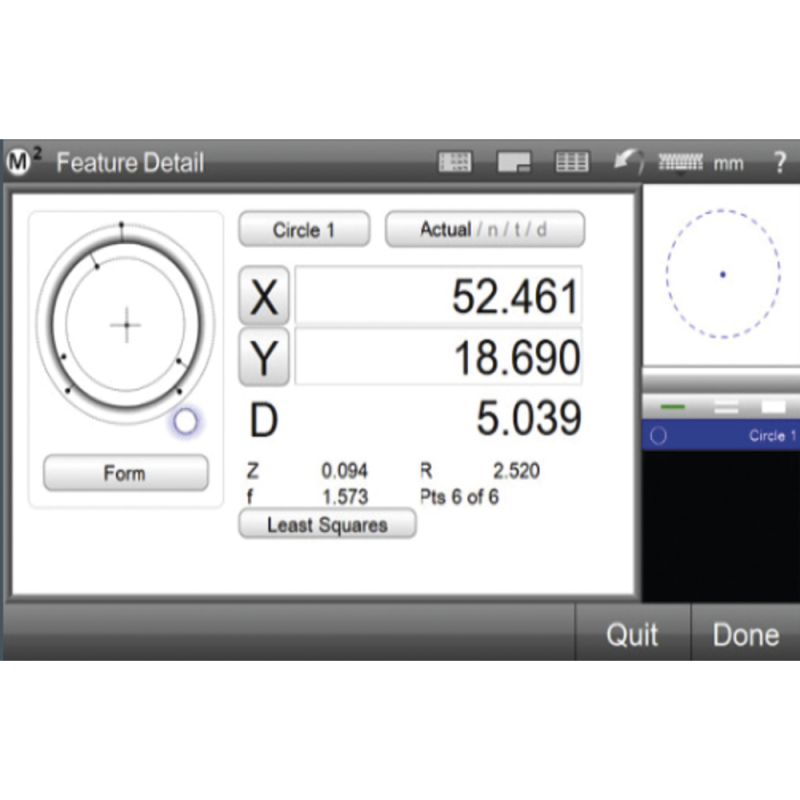Click the circle icon beside Circle 1 list entry
This screenshot has width=800, height=800.
click(658, 436)
